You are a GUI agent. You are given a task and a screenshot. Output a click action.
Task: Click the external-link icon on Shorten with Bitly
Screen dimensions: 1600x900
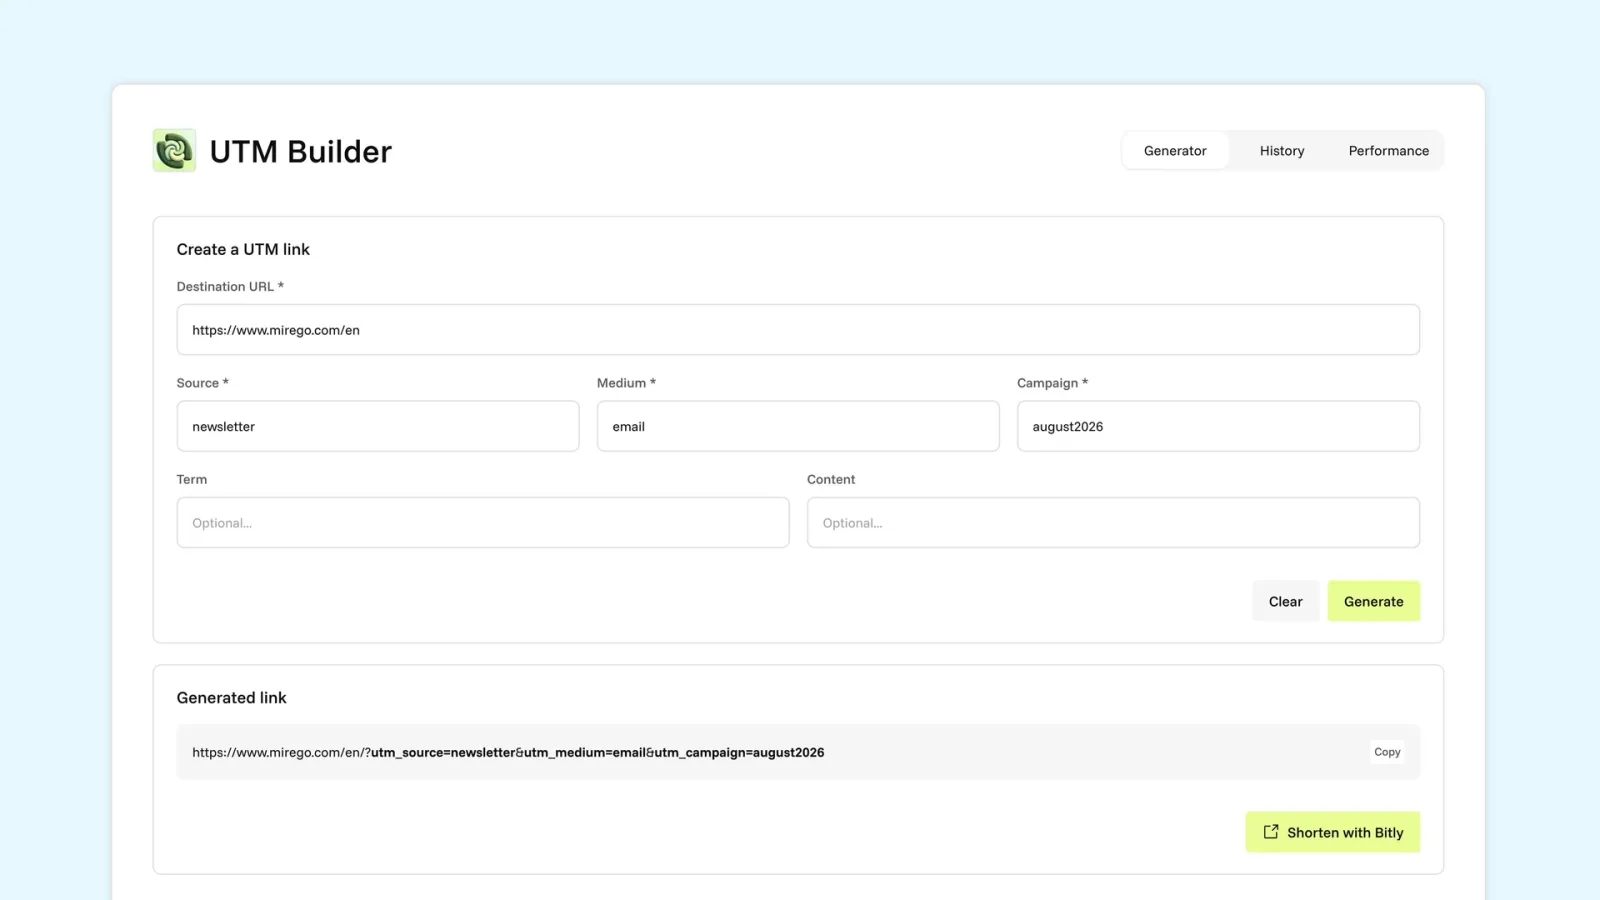pyautogui.click(x=1271, y=832)
